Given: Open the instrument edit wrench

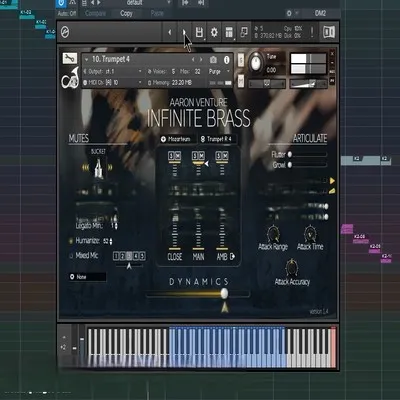Looking at the screenshot, I should point(70,58).
